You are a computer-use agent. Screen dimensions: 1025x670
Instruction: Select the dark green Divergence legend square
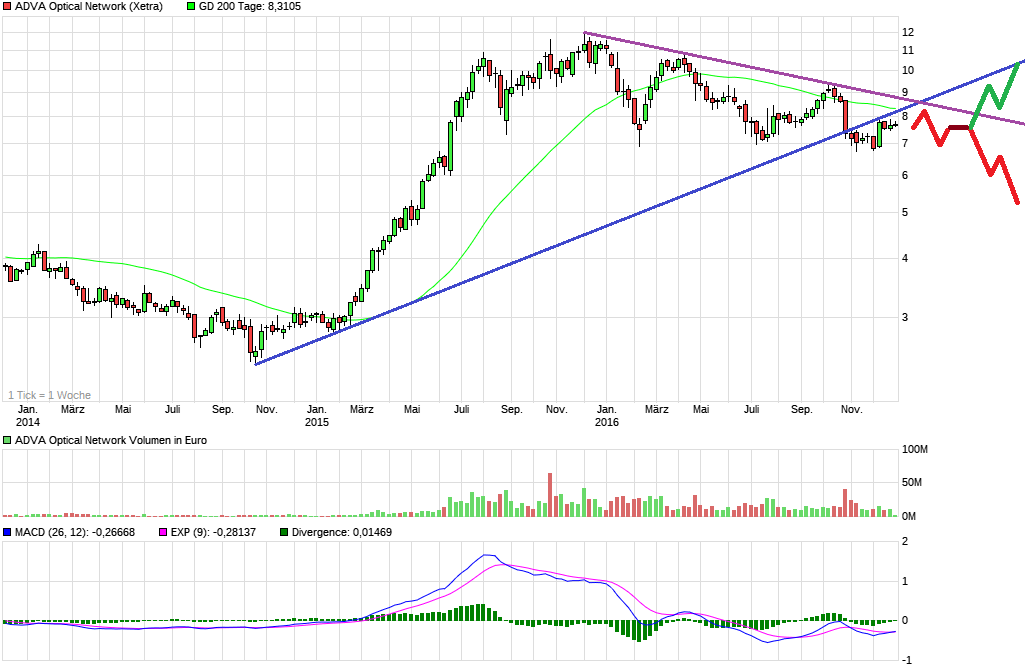(x=285, y=533)
